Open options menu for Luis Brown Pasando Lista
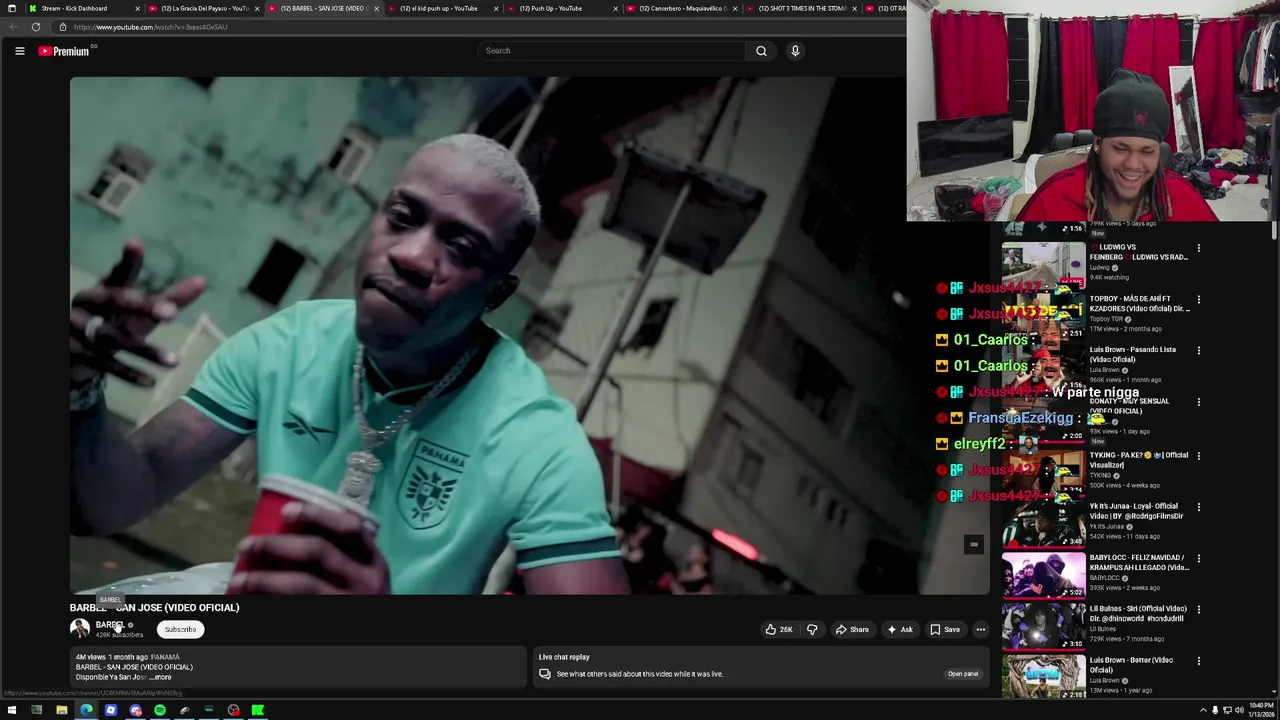1280x720 pixels. [1198, 351]
